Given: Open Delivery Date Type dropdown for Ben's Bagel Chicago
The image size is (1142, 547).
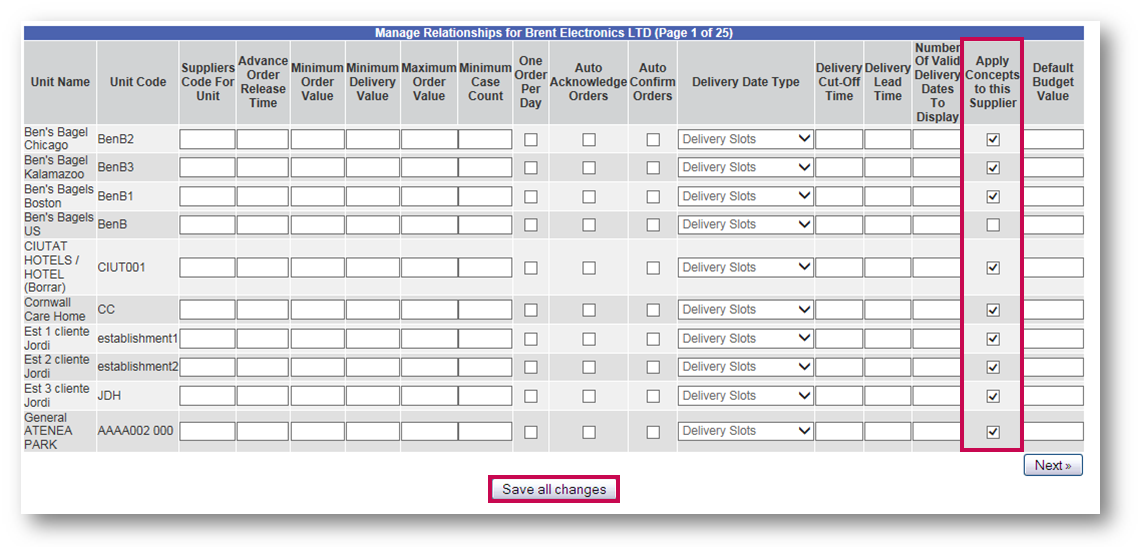Looking at the screenshot, I should point(745,140).
